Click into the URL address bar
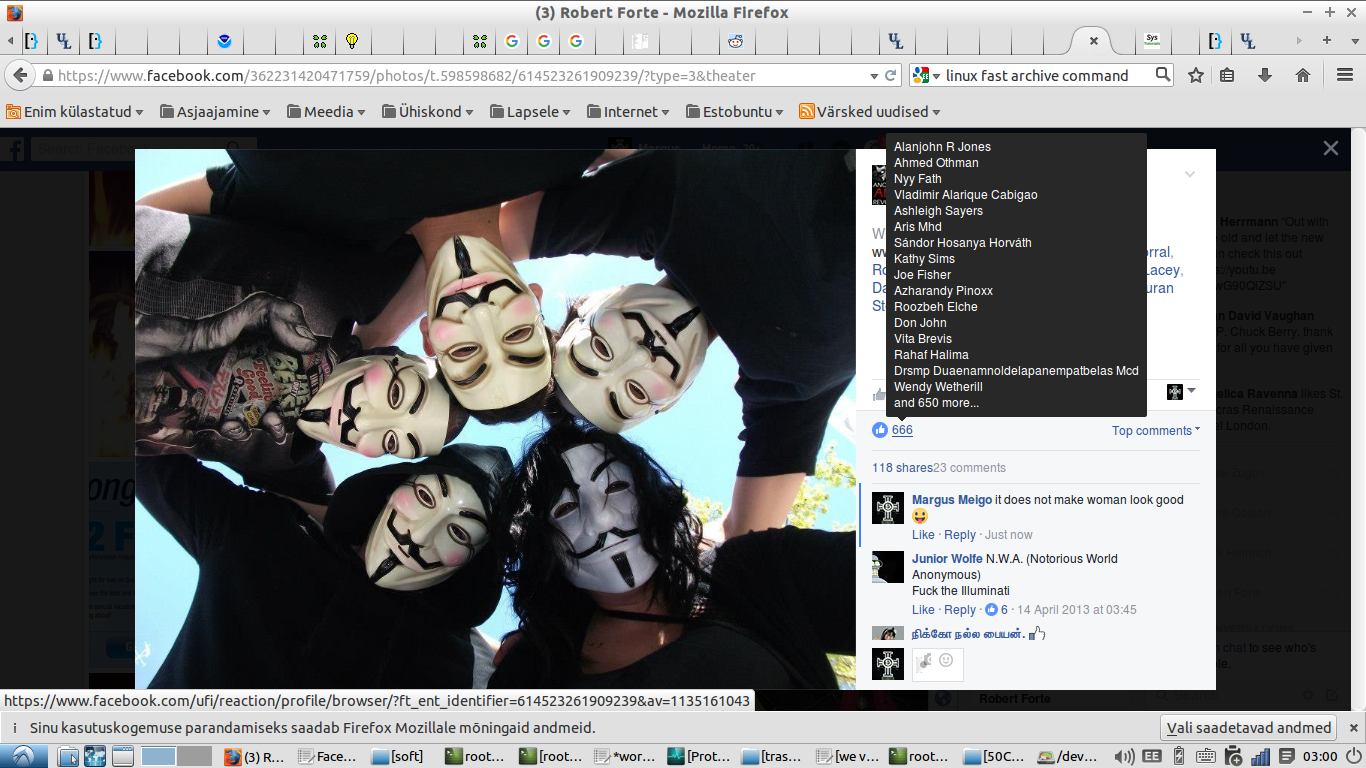Viewport: 1366px width, 768px height. click(x=450, y=76)
